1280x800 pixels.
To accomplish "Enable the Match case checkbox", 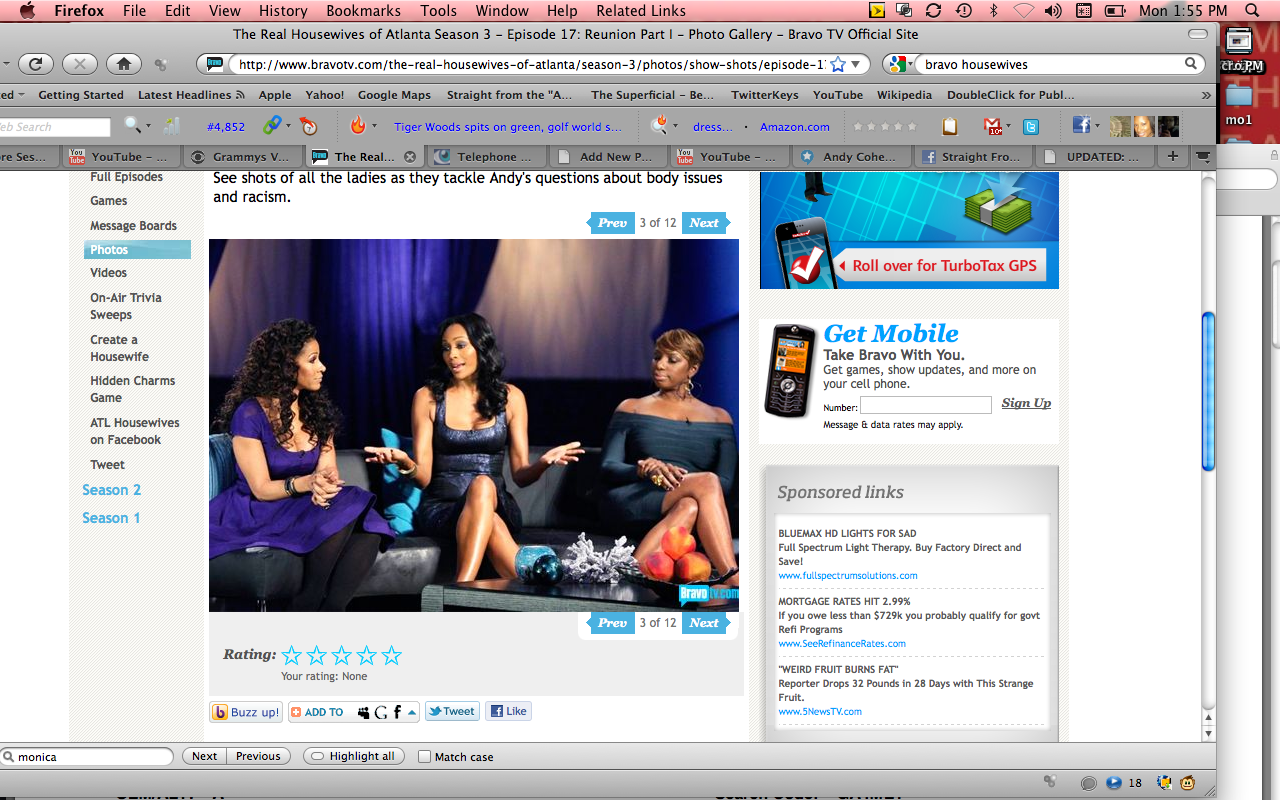I will click(x=425, y=757).
